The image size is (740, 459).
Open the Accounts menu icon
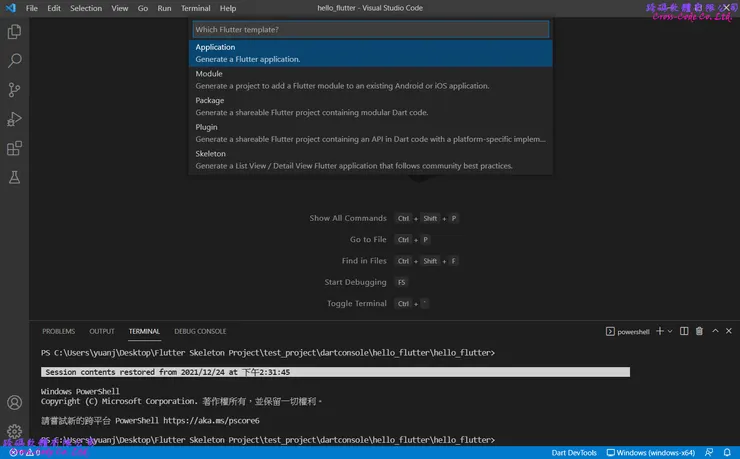pos(14,402)
